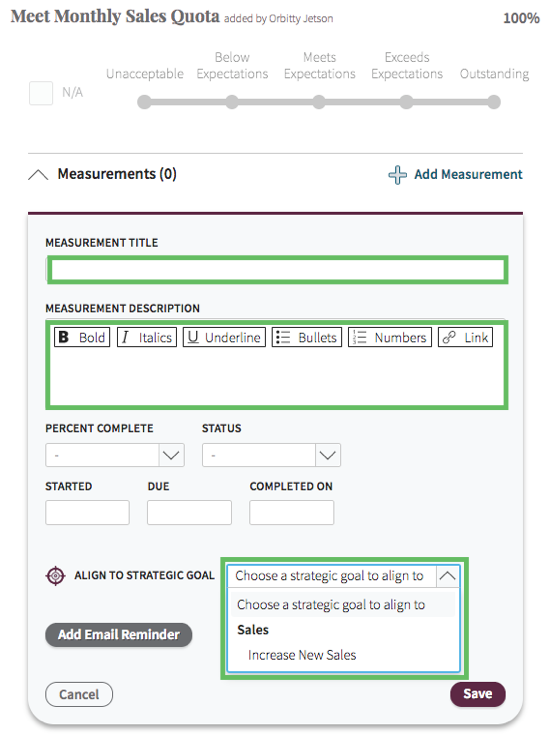Check the N/A checkbox
This screenshot has width=550, height=736.
pyautogui.click(x=41, y=93)
